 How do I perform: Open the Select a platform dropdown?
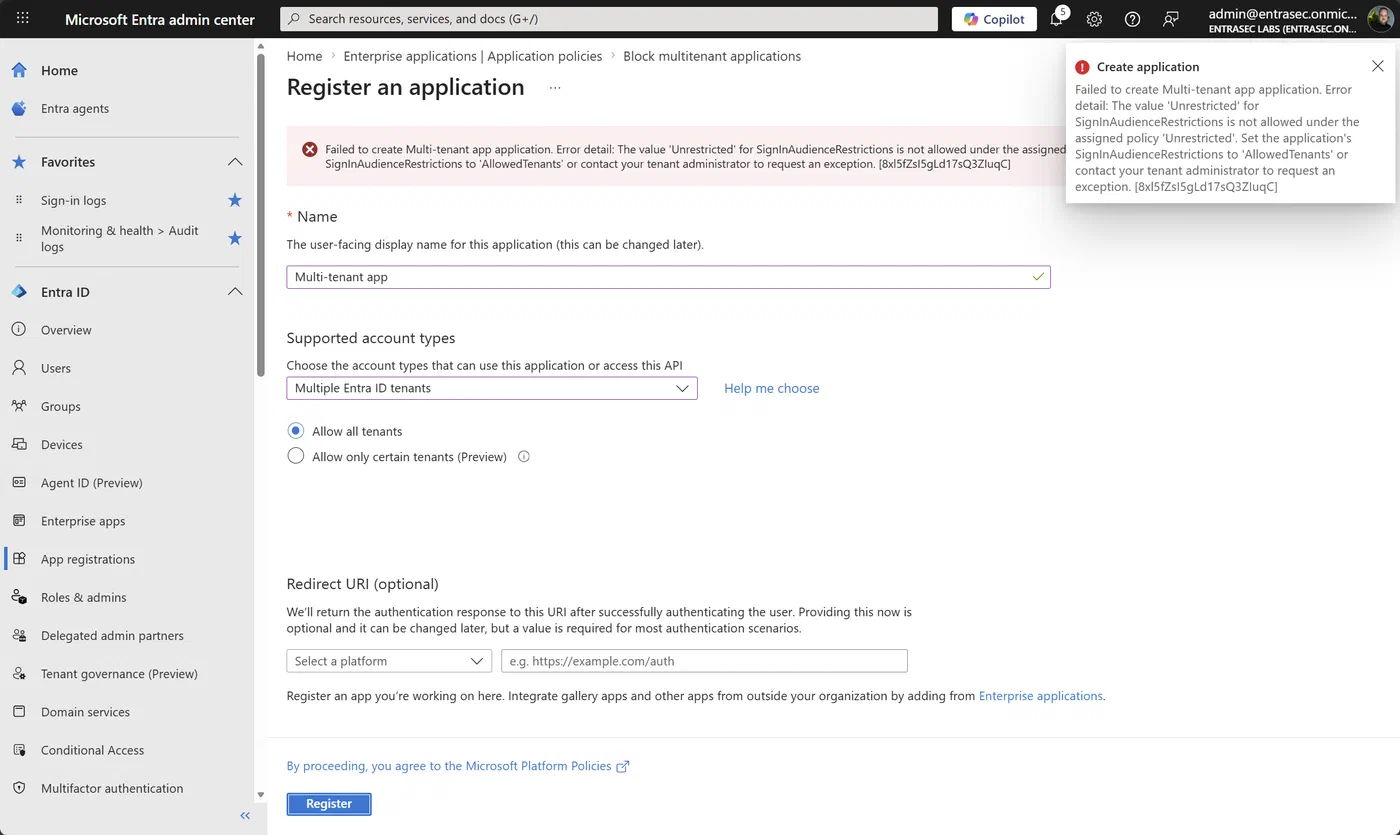tap(389, 661)
